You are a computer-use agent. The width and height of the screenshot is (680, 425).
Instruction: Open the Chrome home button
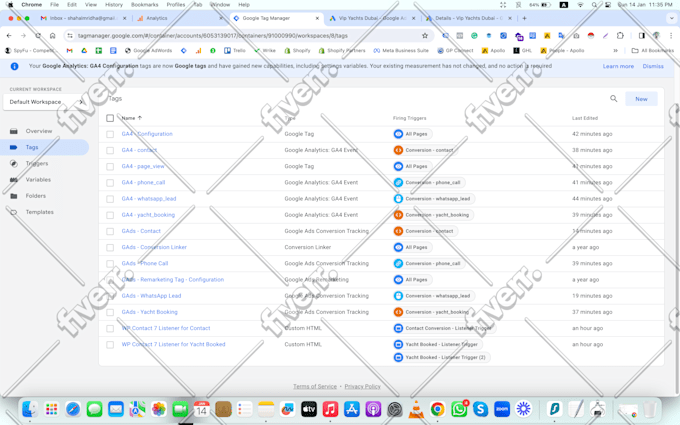tap(52, 36)
